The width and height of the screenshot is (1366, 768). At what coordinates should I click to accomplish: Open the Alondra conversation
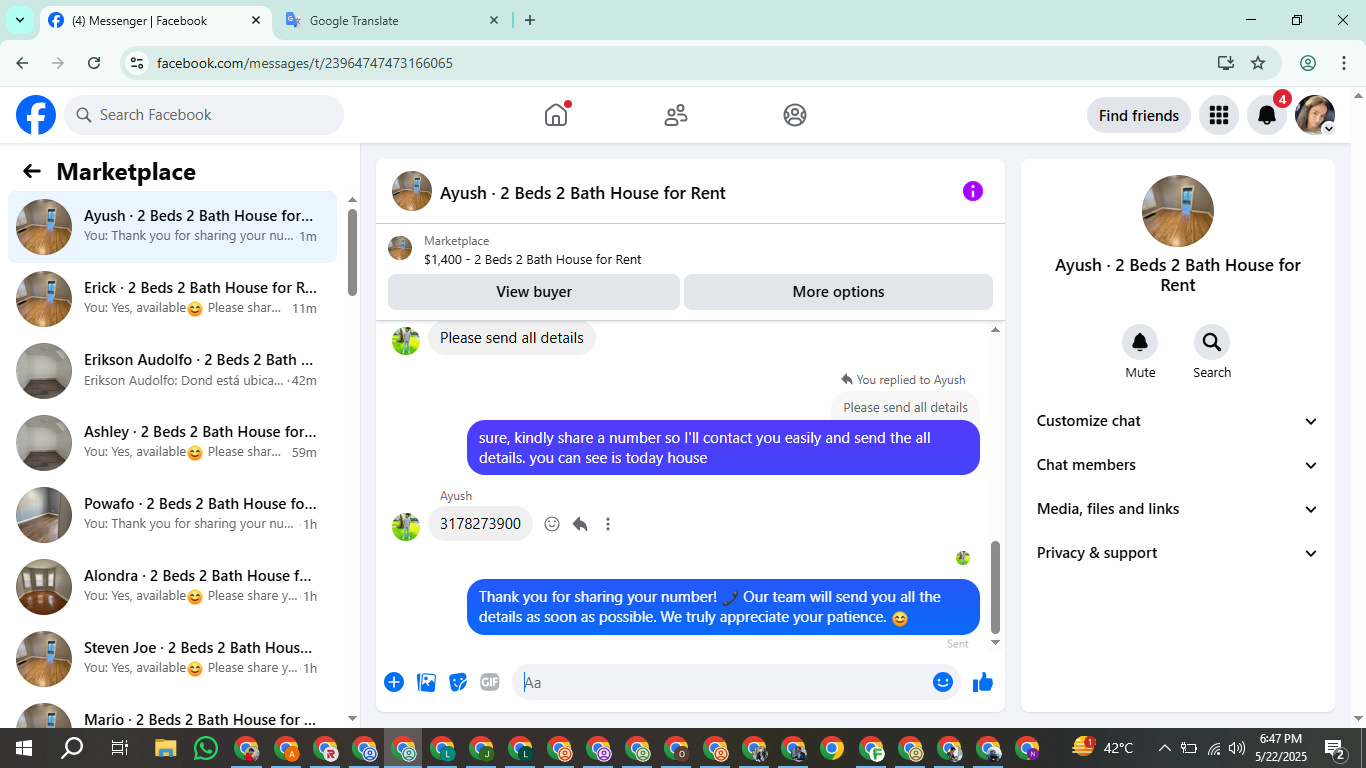(172, 587)
